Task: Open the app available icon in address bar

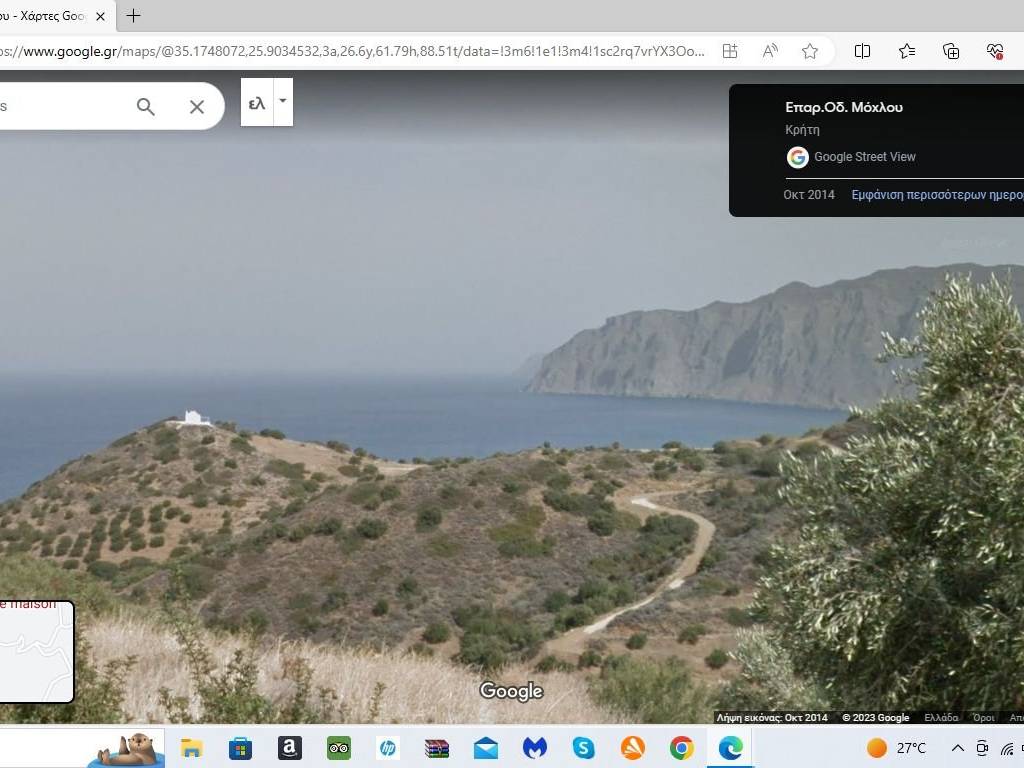Action: (x=730, y=51)
